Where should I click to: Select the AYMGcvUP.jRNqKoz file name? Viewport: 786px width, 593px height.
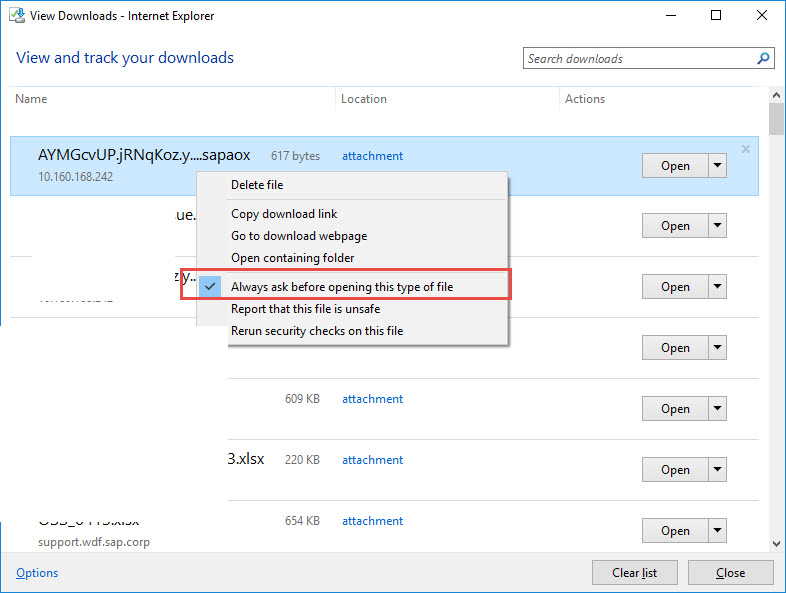144,155
